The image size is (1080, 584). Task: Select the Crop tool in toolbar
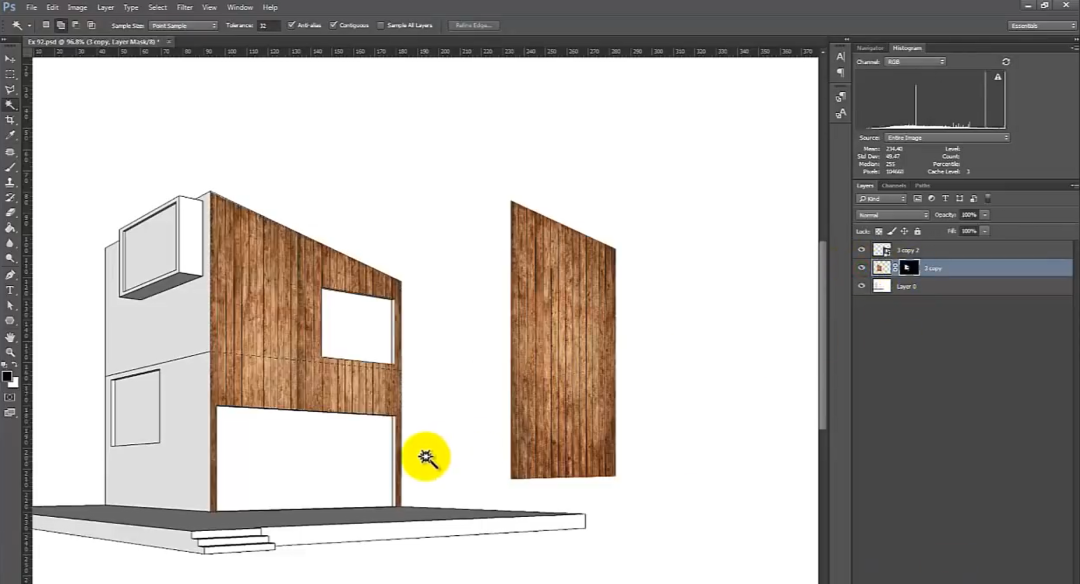[x=11, y=120]
